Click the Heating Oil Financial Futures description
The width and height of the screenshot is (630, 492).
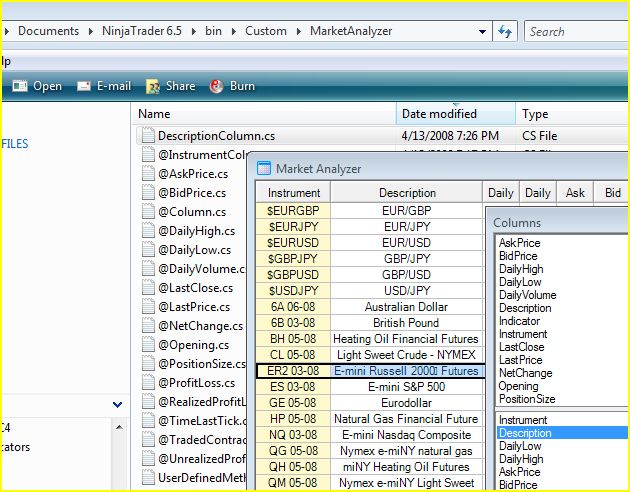(x=406, y=339)
